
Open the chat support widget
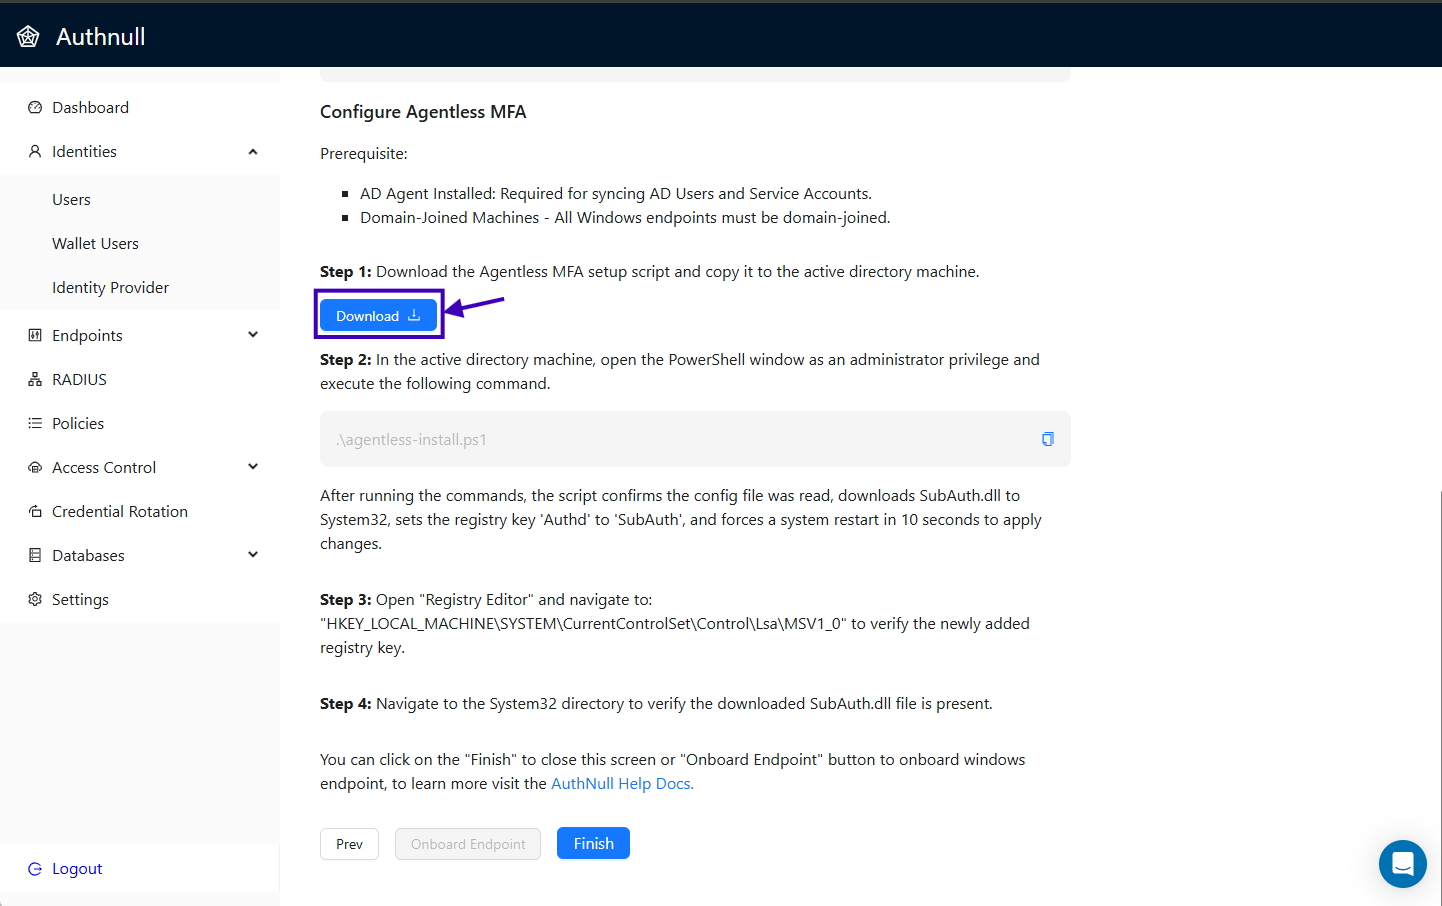(x=1402, y=864)
